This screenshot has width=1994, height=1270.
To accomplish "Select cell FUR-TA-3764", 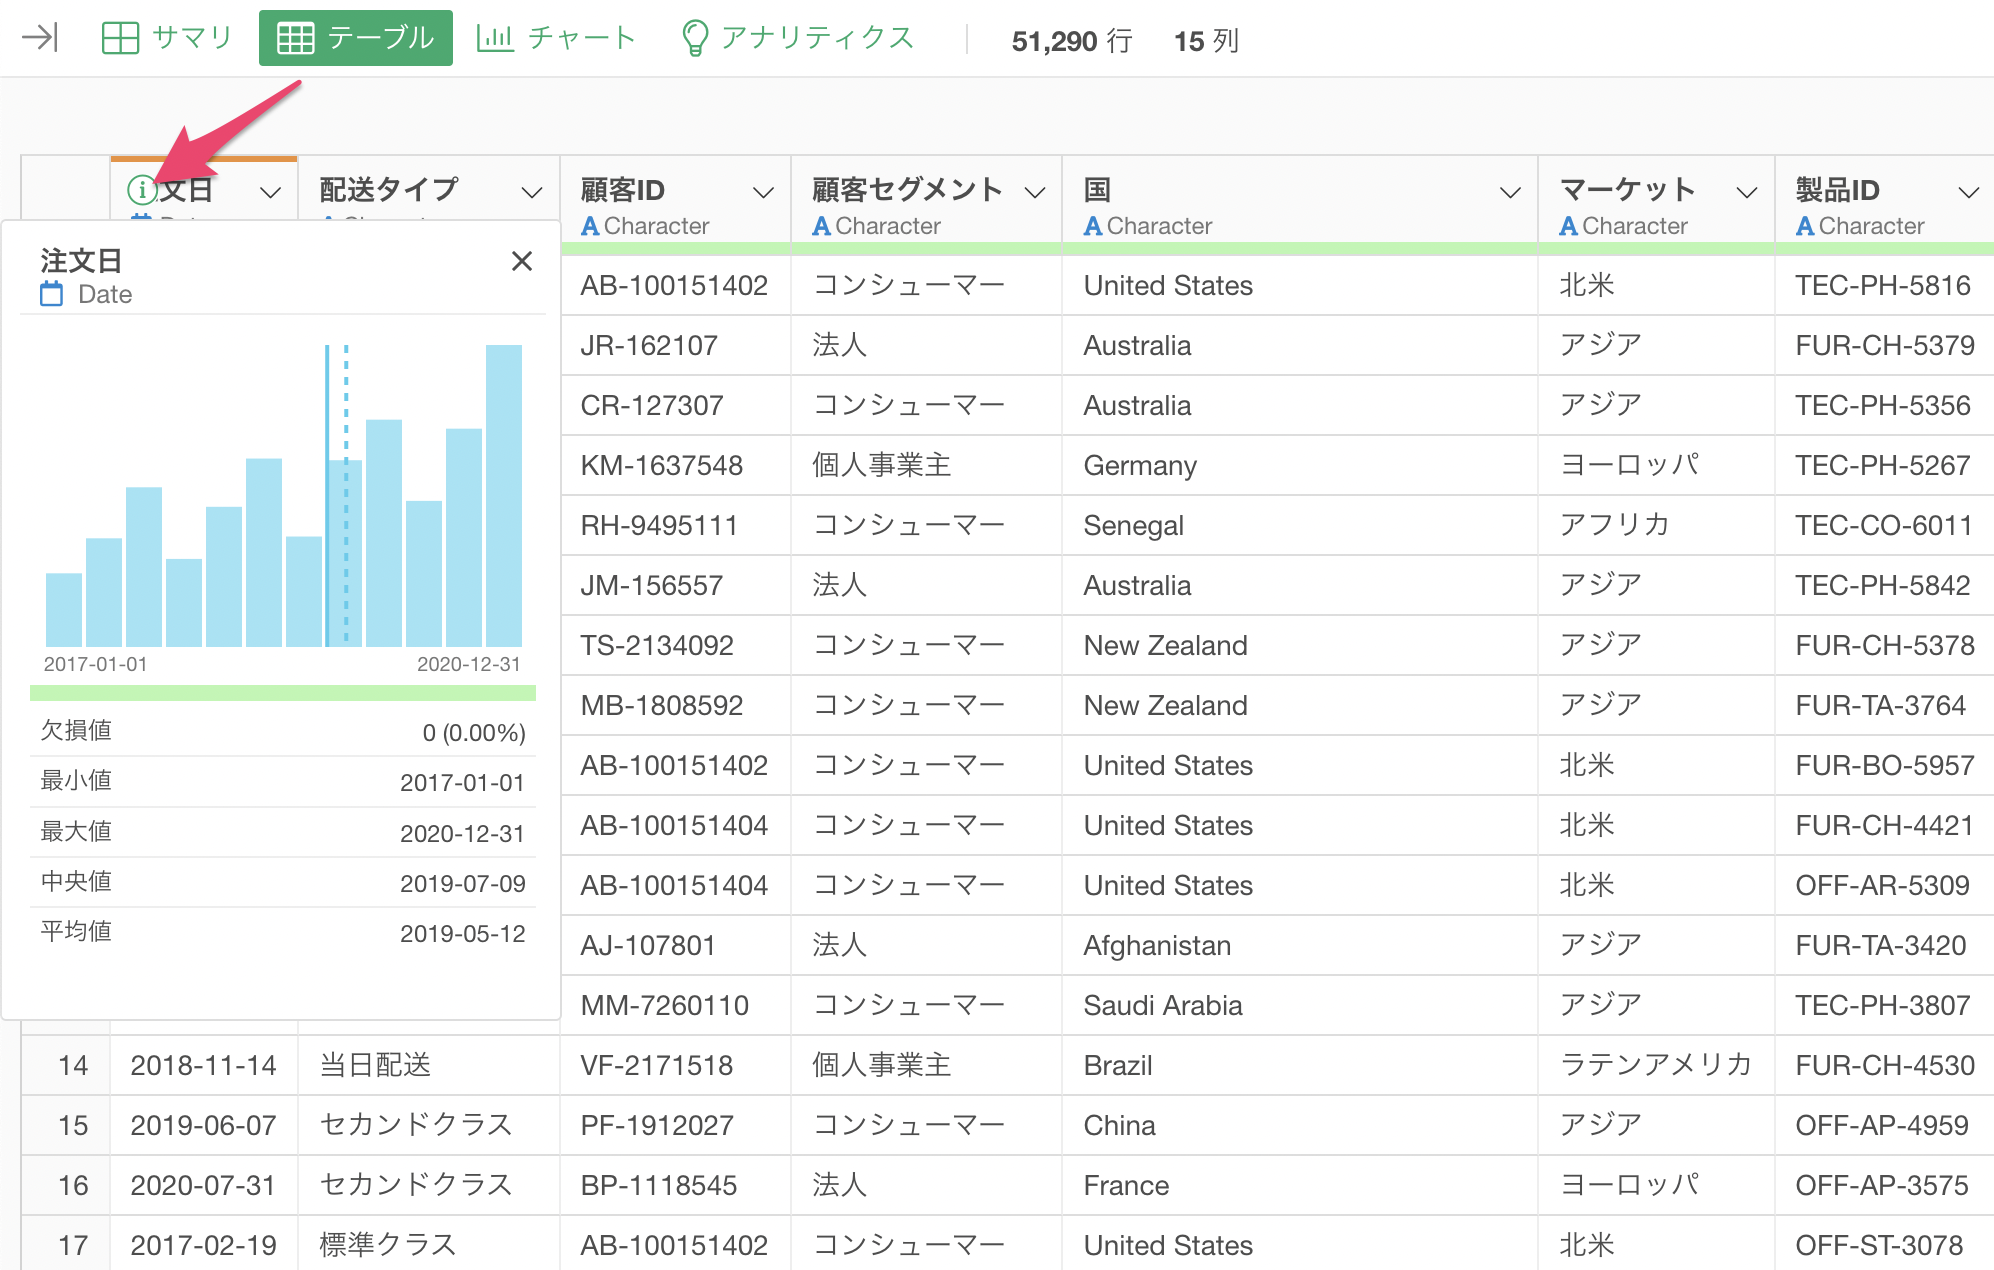I will [x=1885, y=706].
